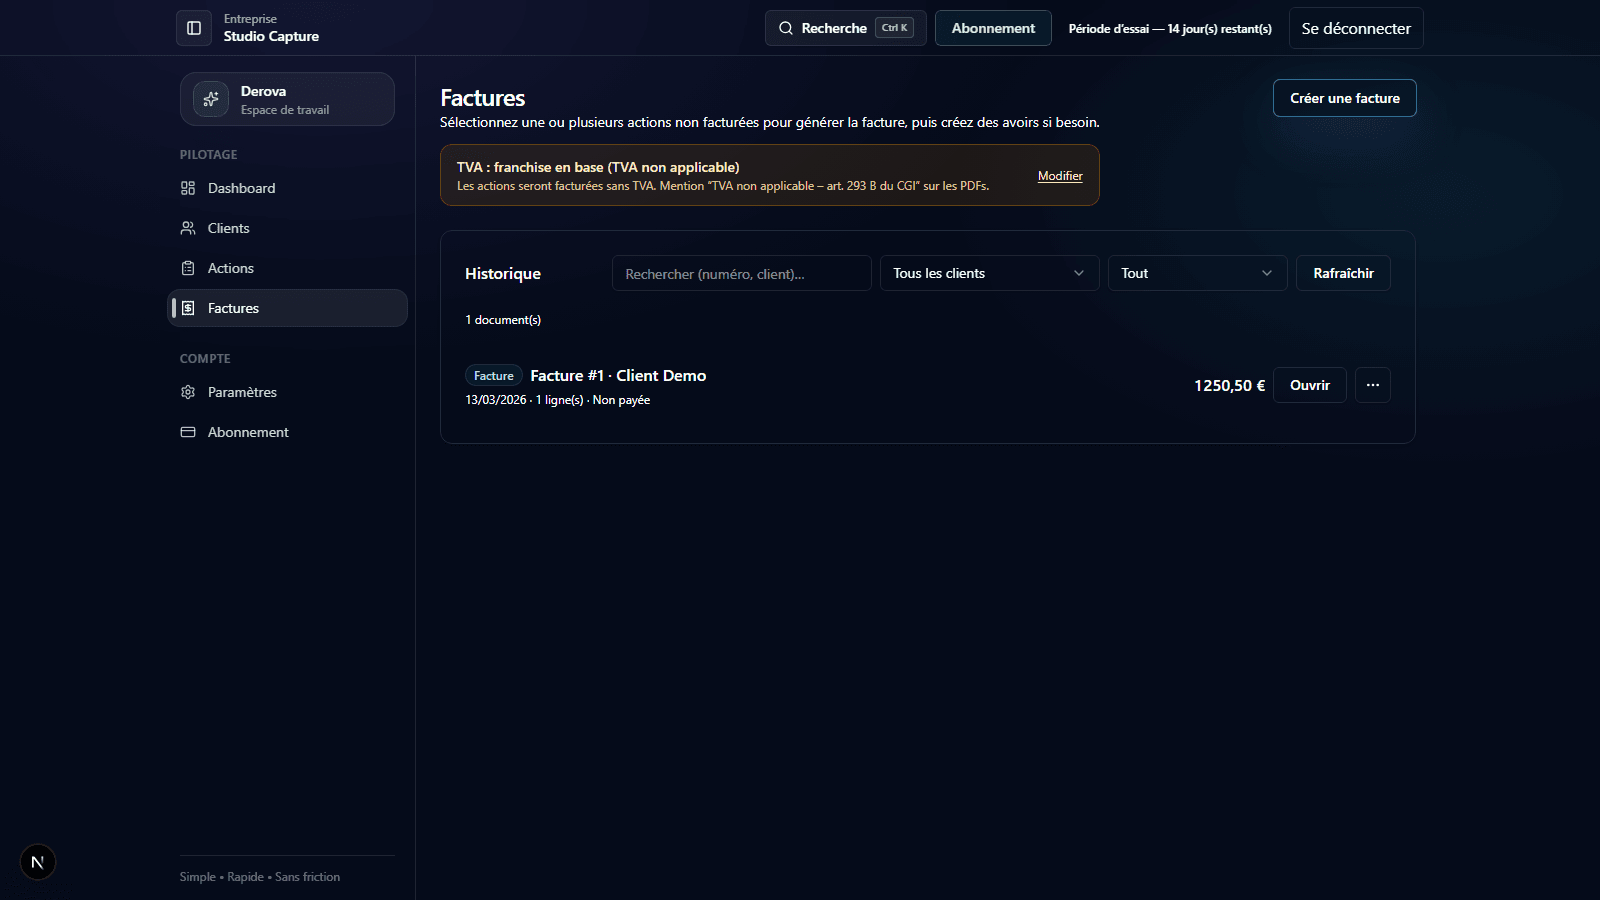
Task: Open the three-dot menu for Facture #1
Action: (1373, 385)
